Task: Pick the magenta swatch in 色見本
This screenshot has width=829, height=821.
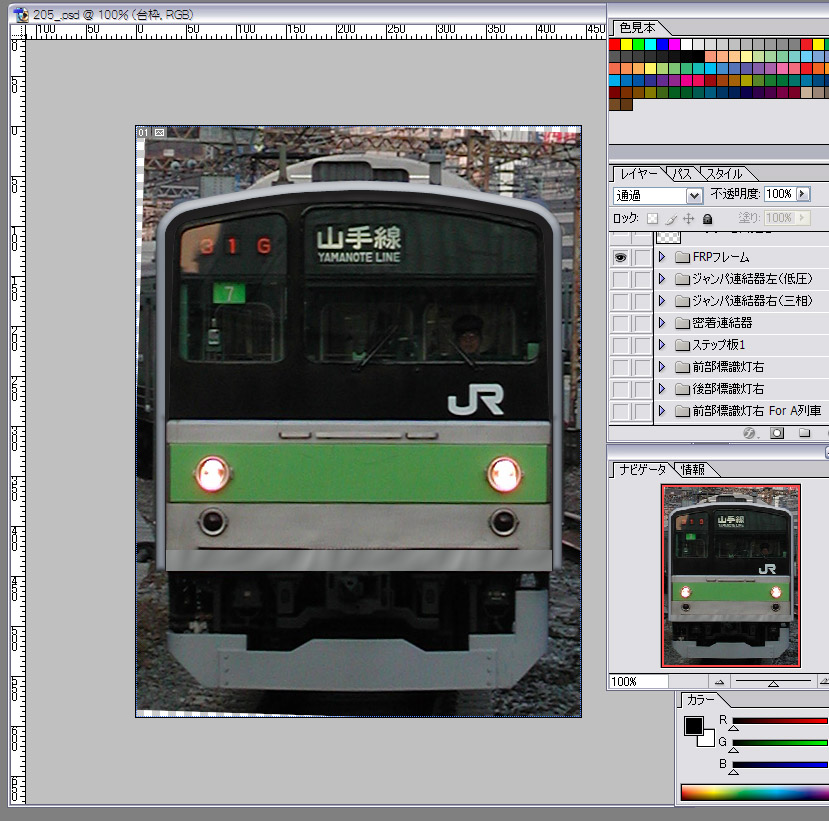Action: click(675, 44)
